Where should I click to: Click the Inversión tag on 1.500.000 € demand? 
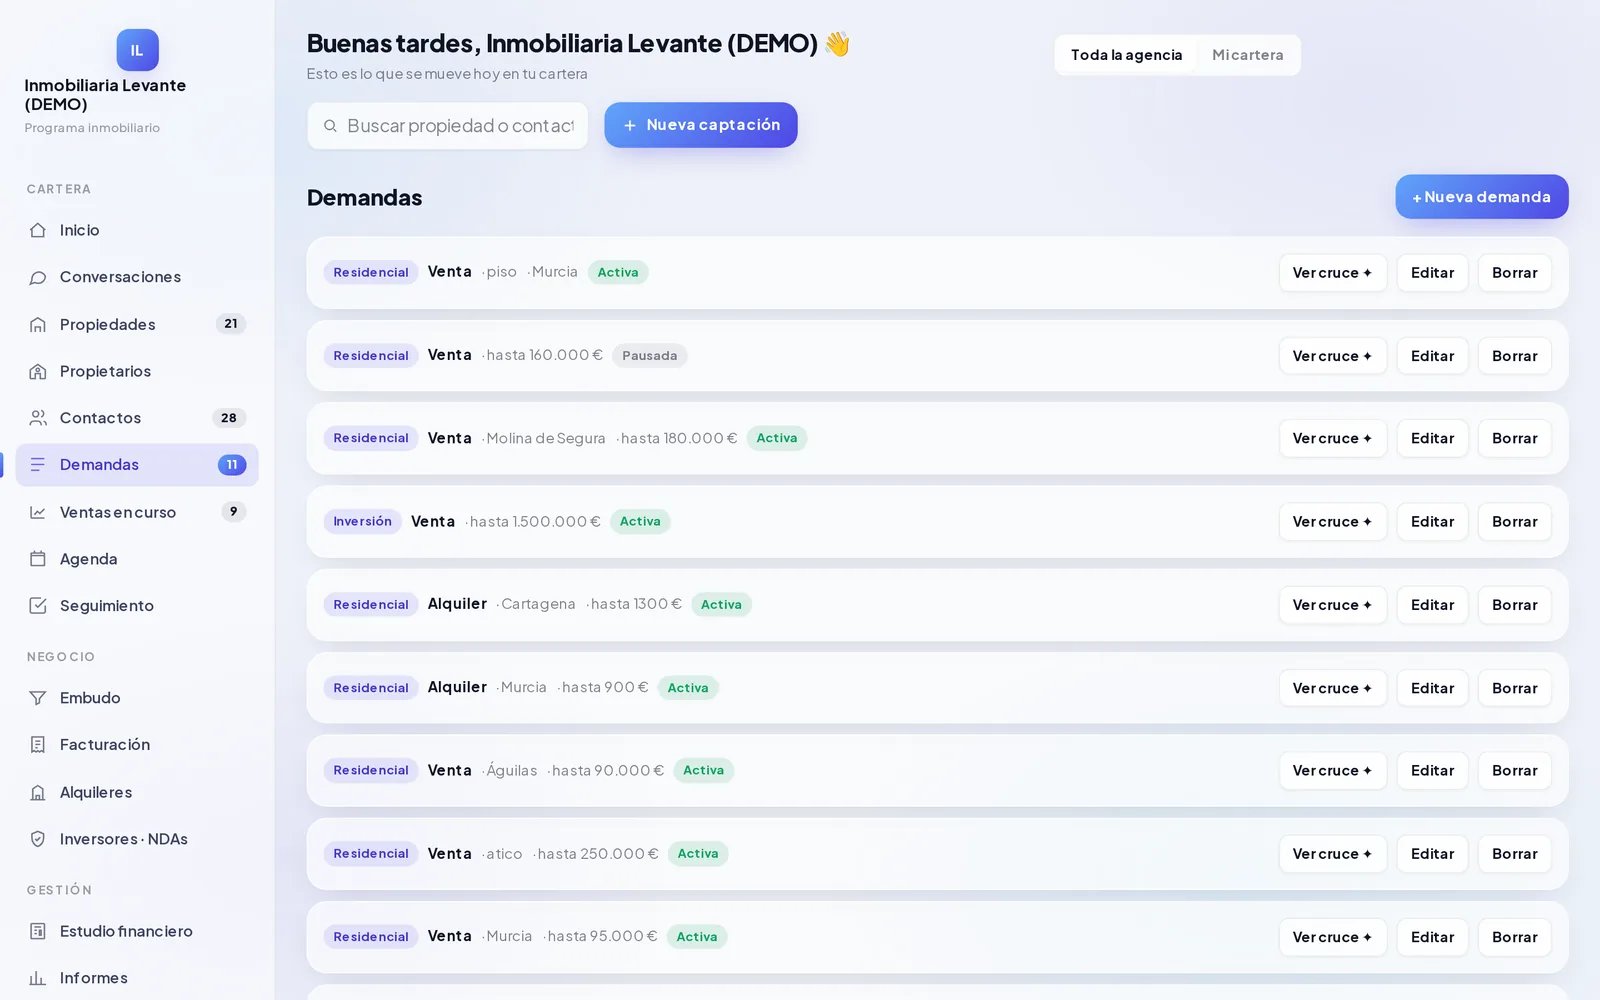click(362, 522)
